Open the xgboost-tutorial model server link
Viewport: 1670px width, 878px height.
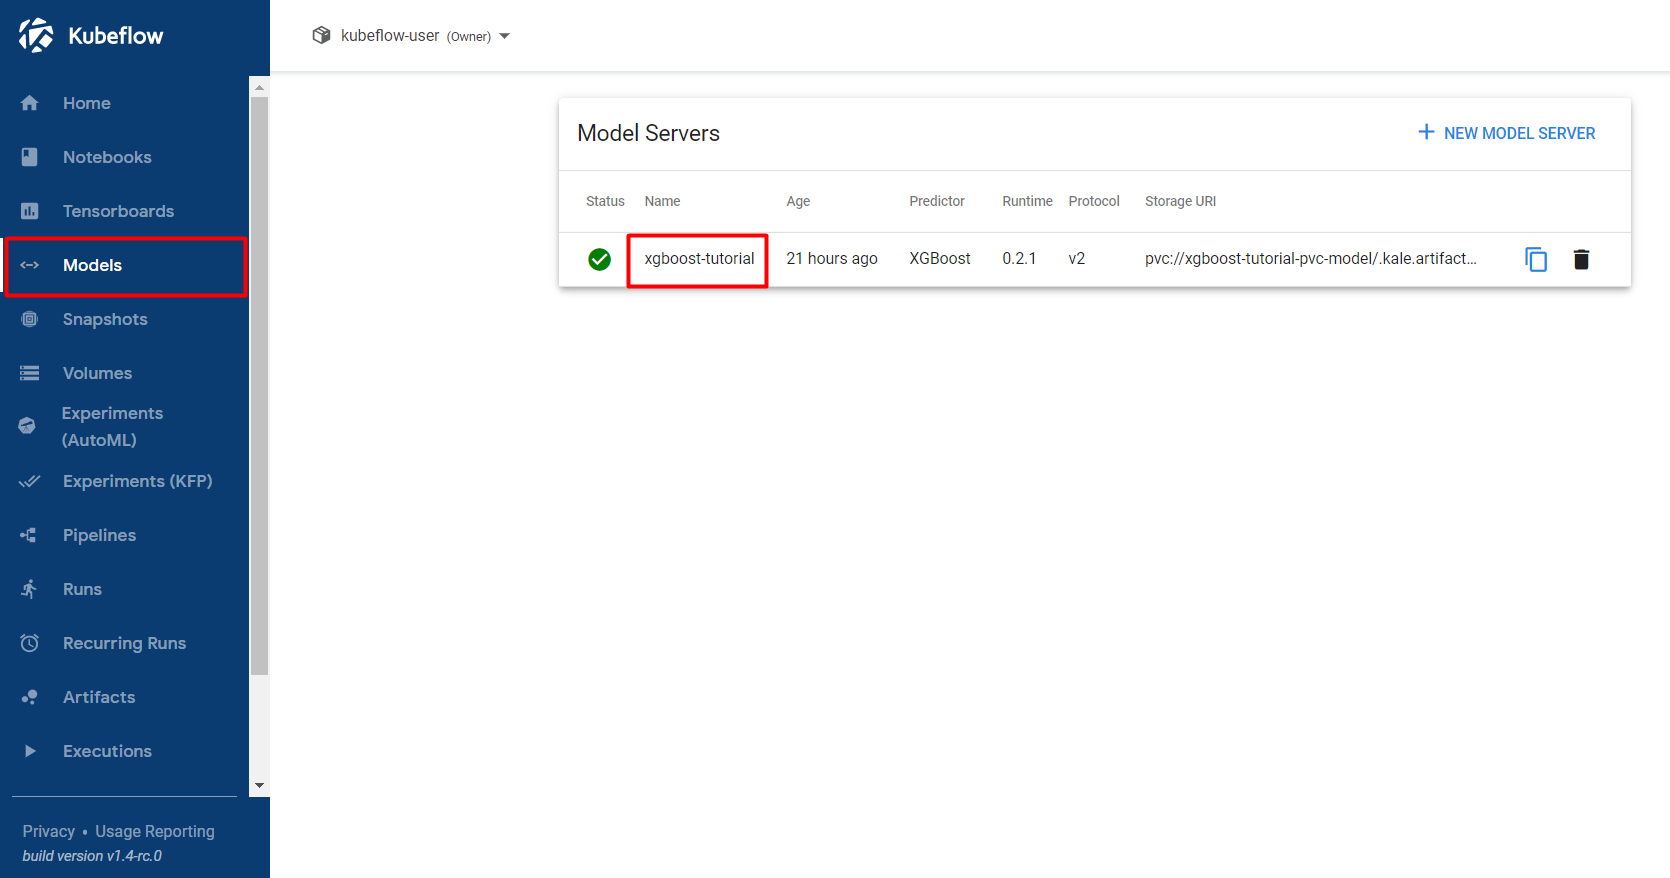699,259
